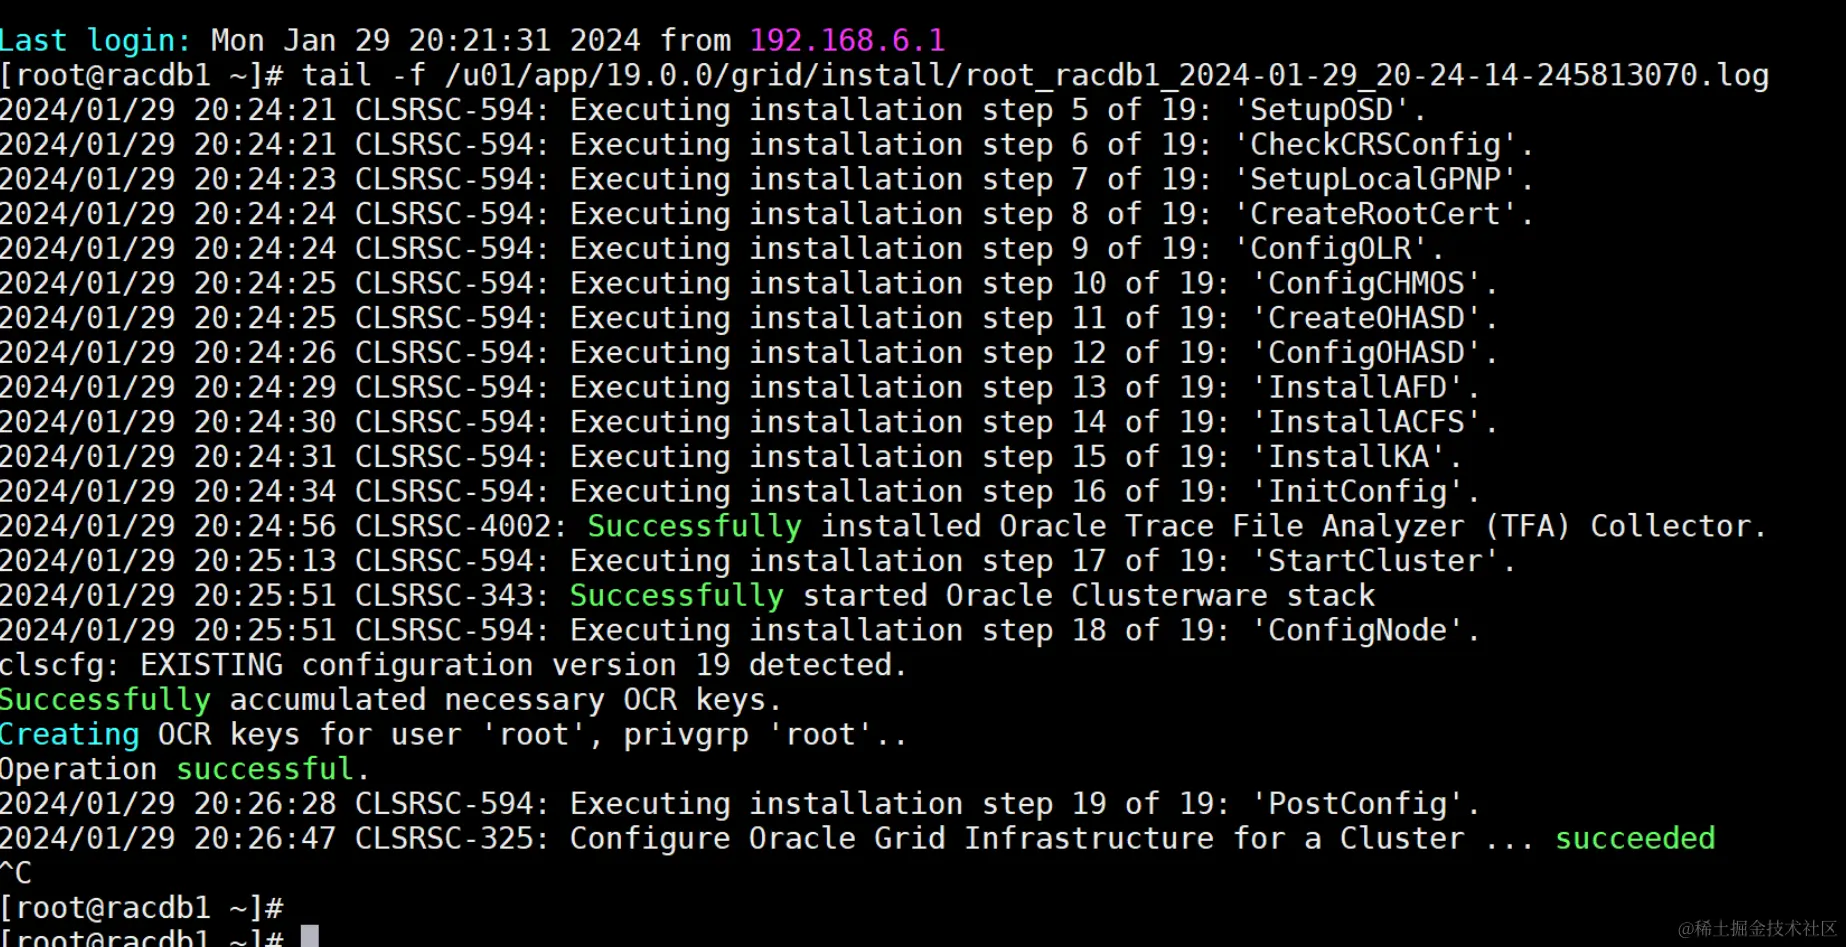Click 'Successfully accumulated necessary OCR keys' line
1846x947 pixels.
click(390, 700)
